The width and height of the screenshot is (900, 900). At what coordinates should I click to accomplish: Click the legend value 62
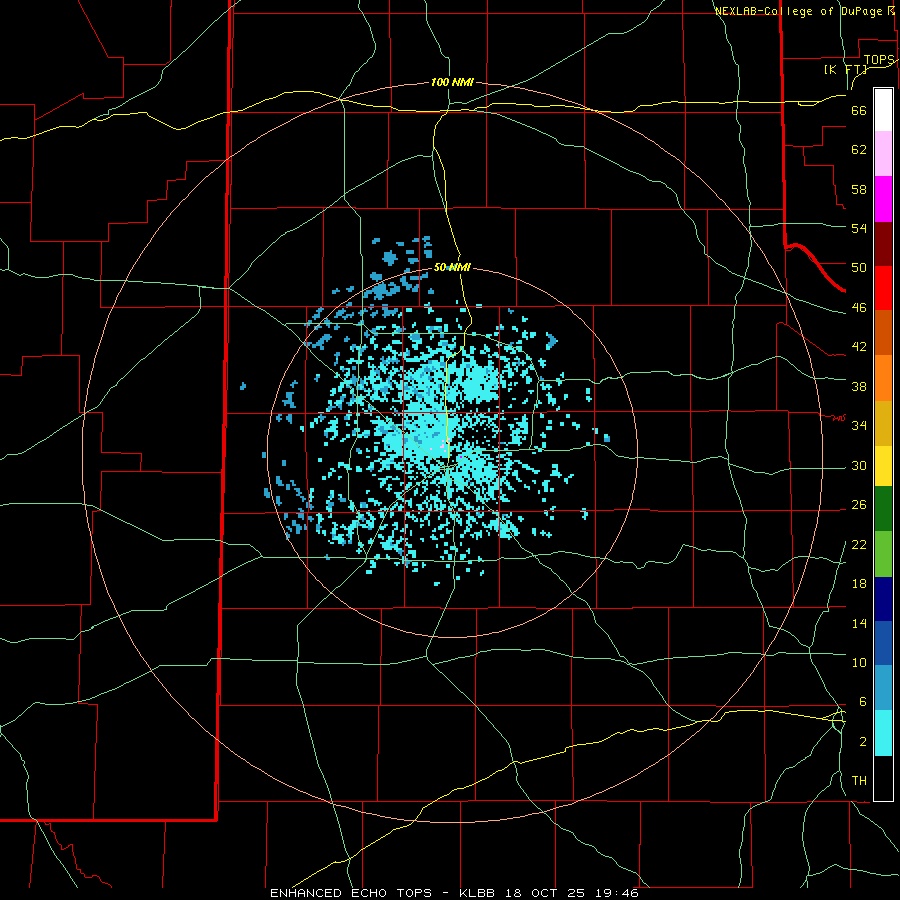[x=859, y=149]
